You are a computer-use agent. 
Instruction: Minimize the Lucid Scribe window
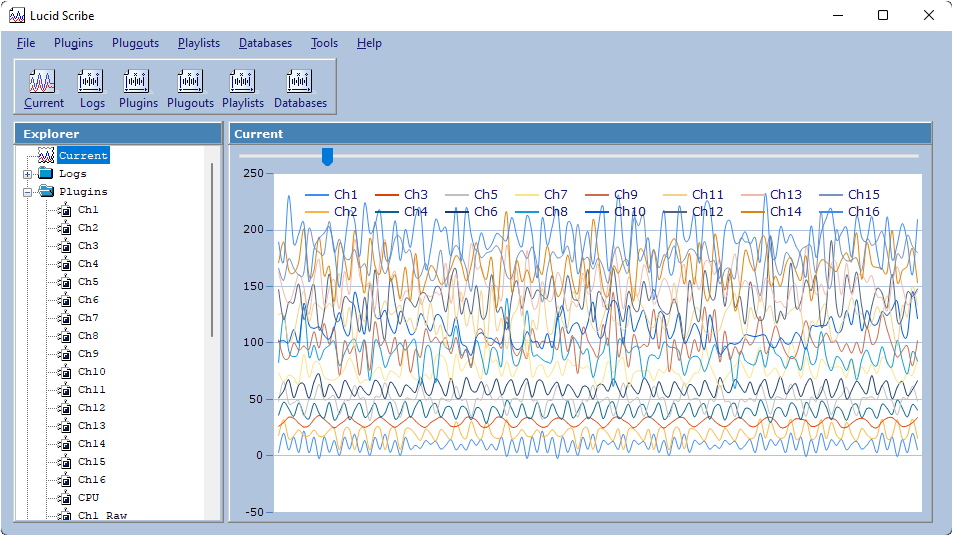coord(838,15)
